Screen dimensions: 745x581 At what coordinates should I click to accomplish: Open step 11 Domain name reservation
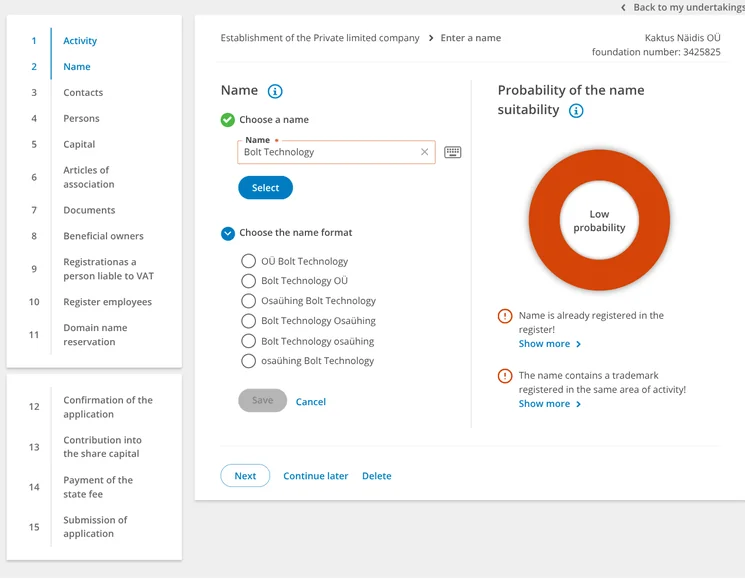point(95,335)
